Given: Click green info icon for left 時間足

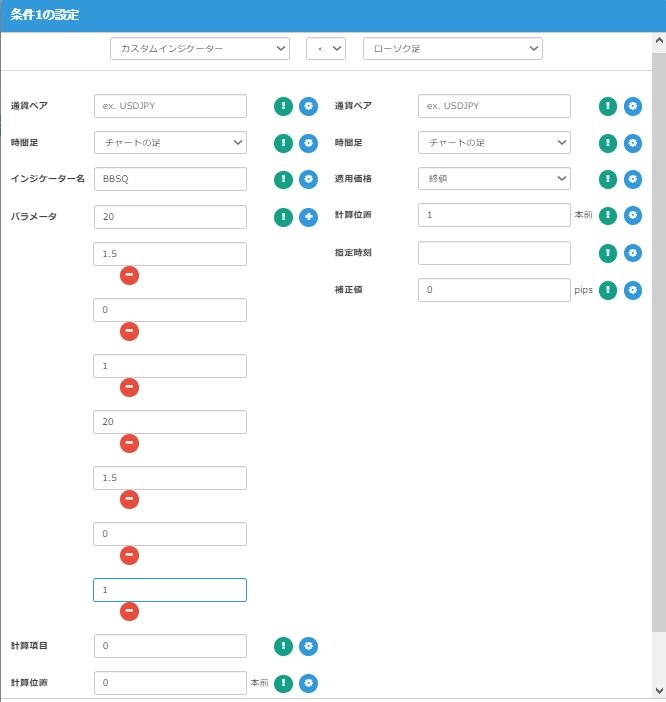Looking at the screenshot, I should [x=283, y=143].
